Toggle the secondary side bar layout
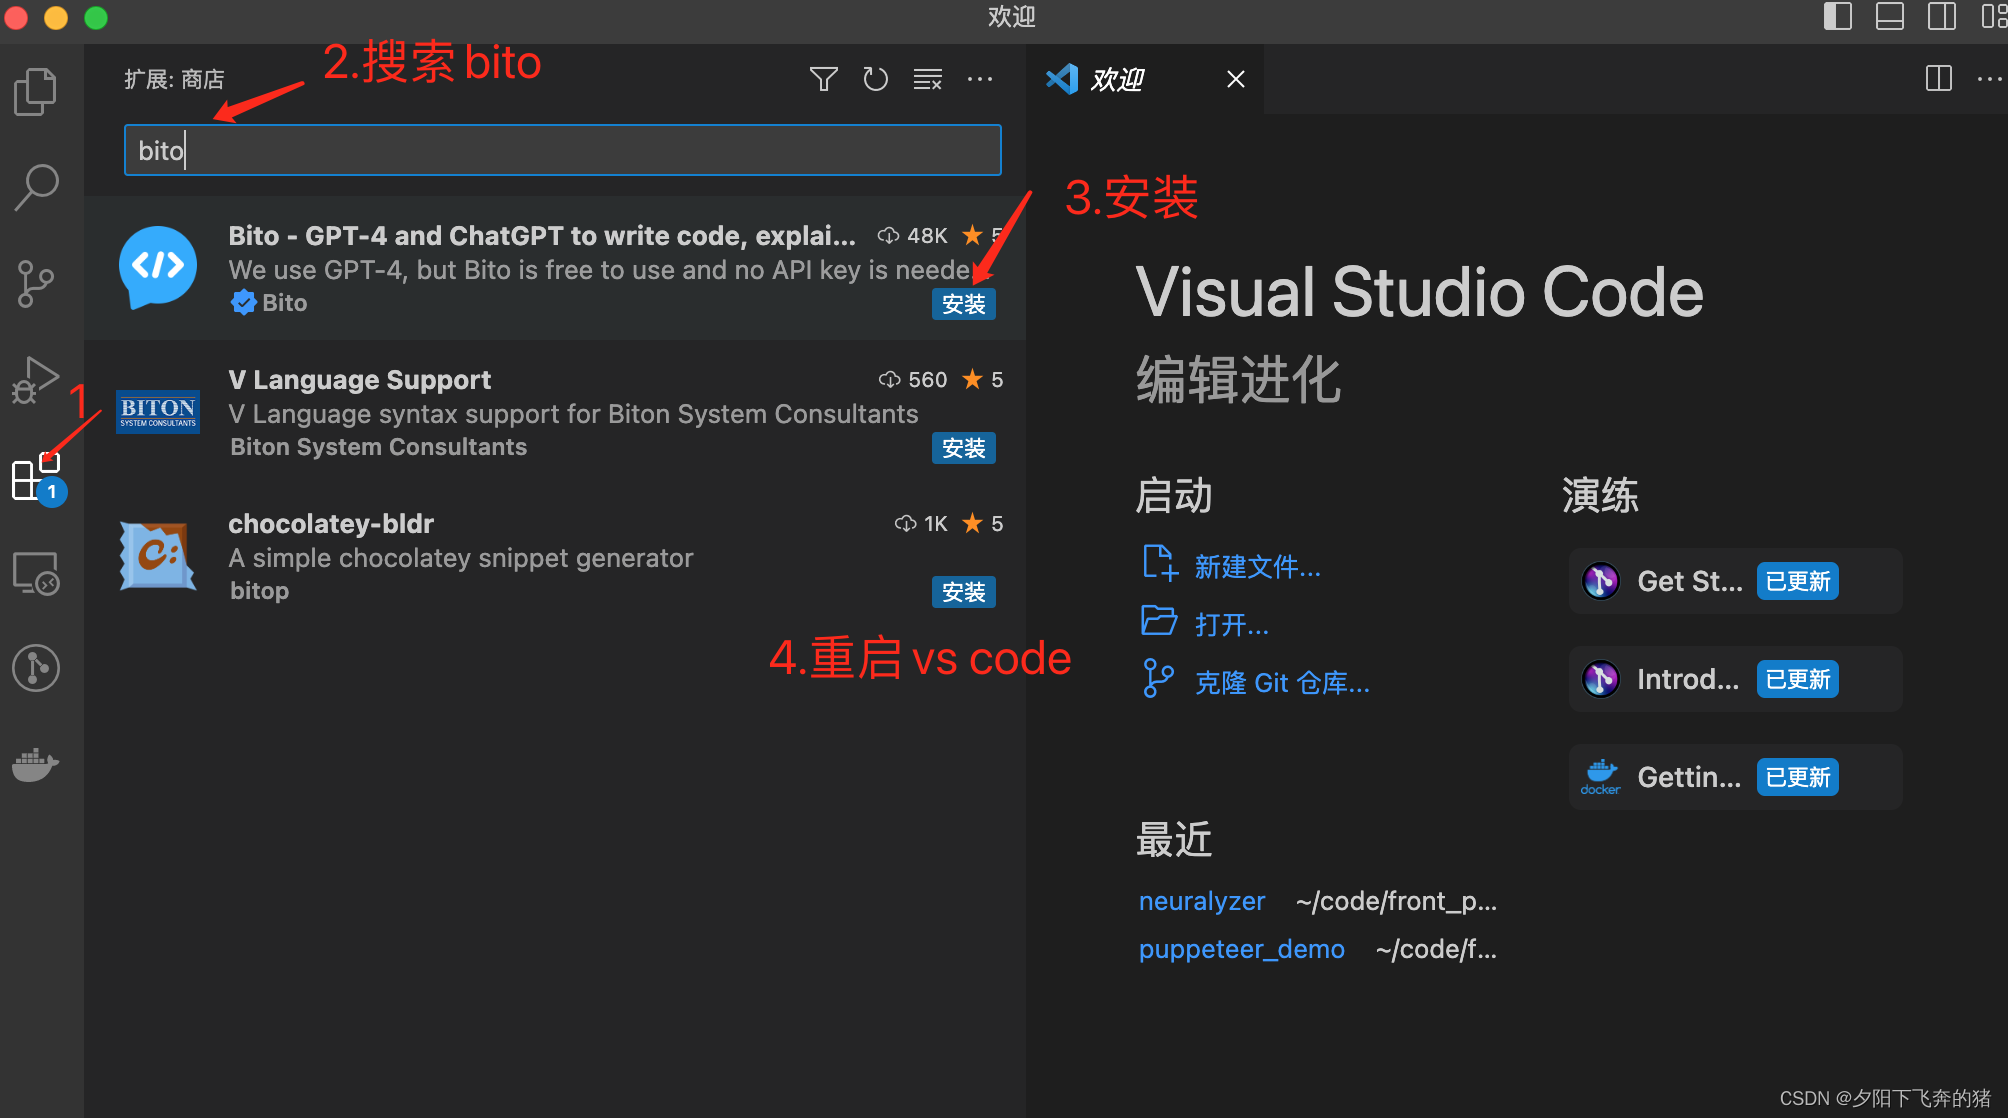 click(x=1941, y=17)
